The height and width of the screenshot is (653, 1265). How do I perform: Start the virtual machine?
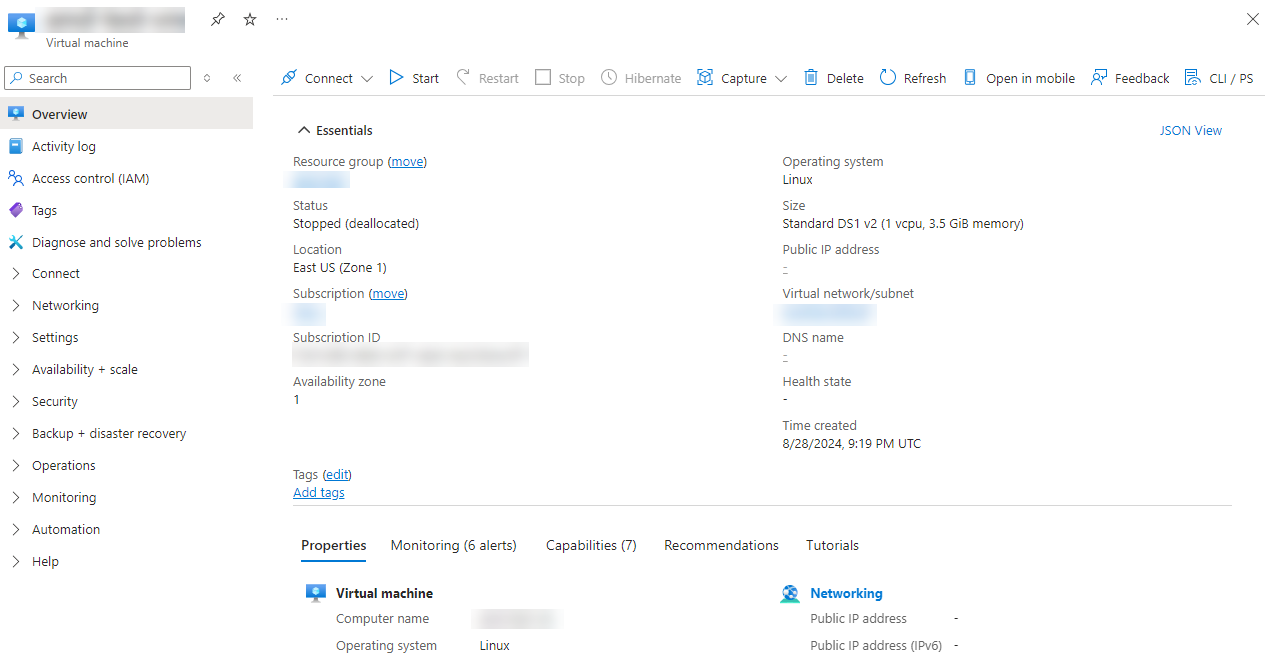point(414,78)
